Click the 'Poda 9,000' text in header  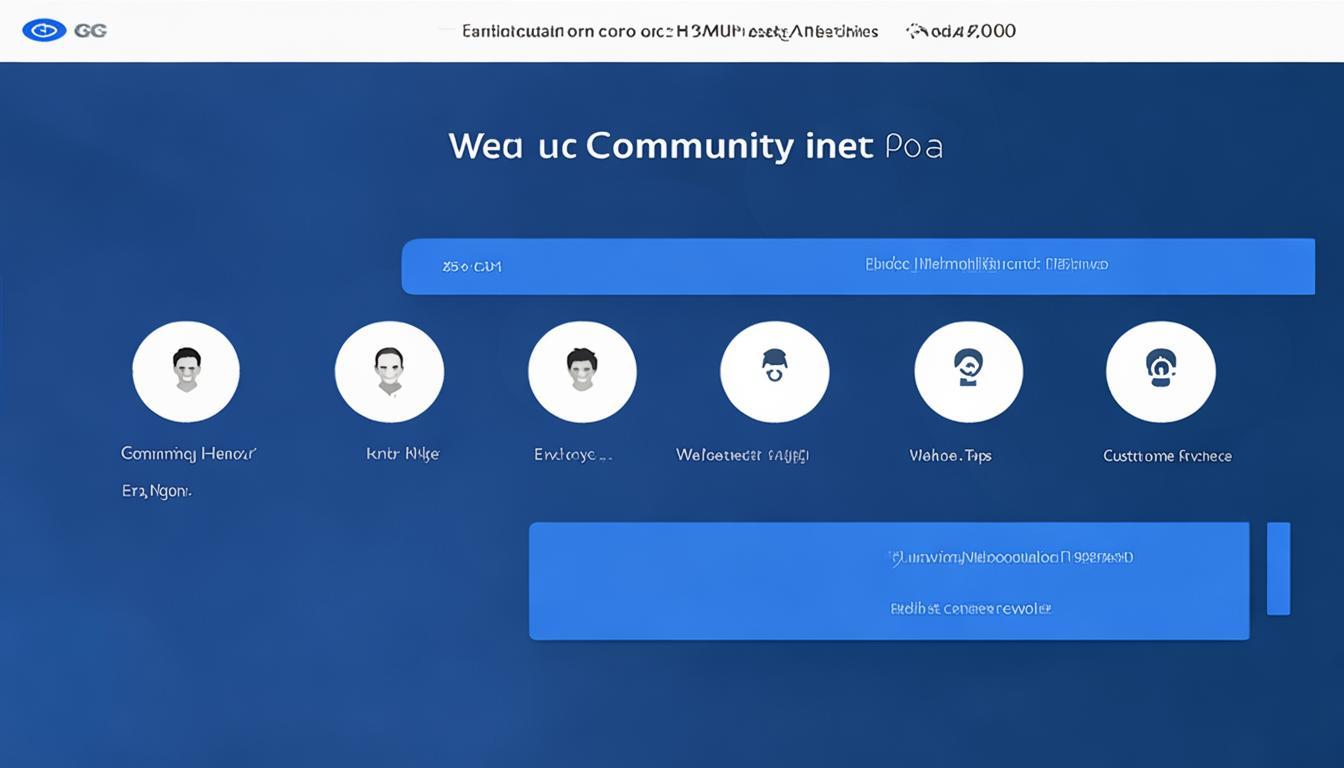tap(961, 31)
